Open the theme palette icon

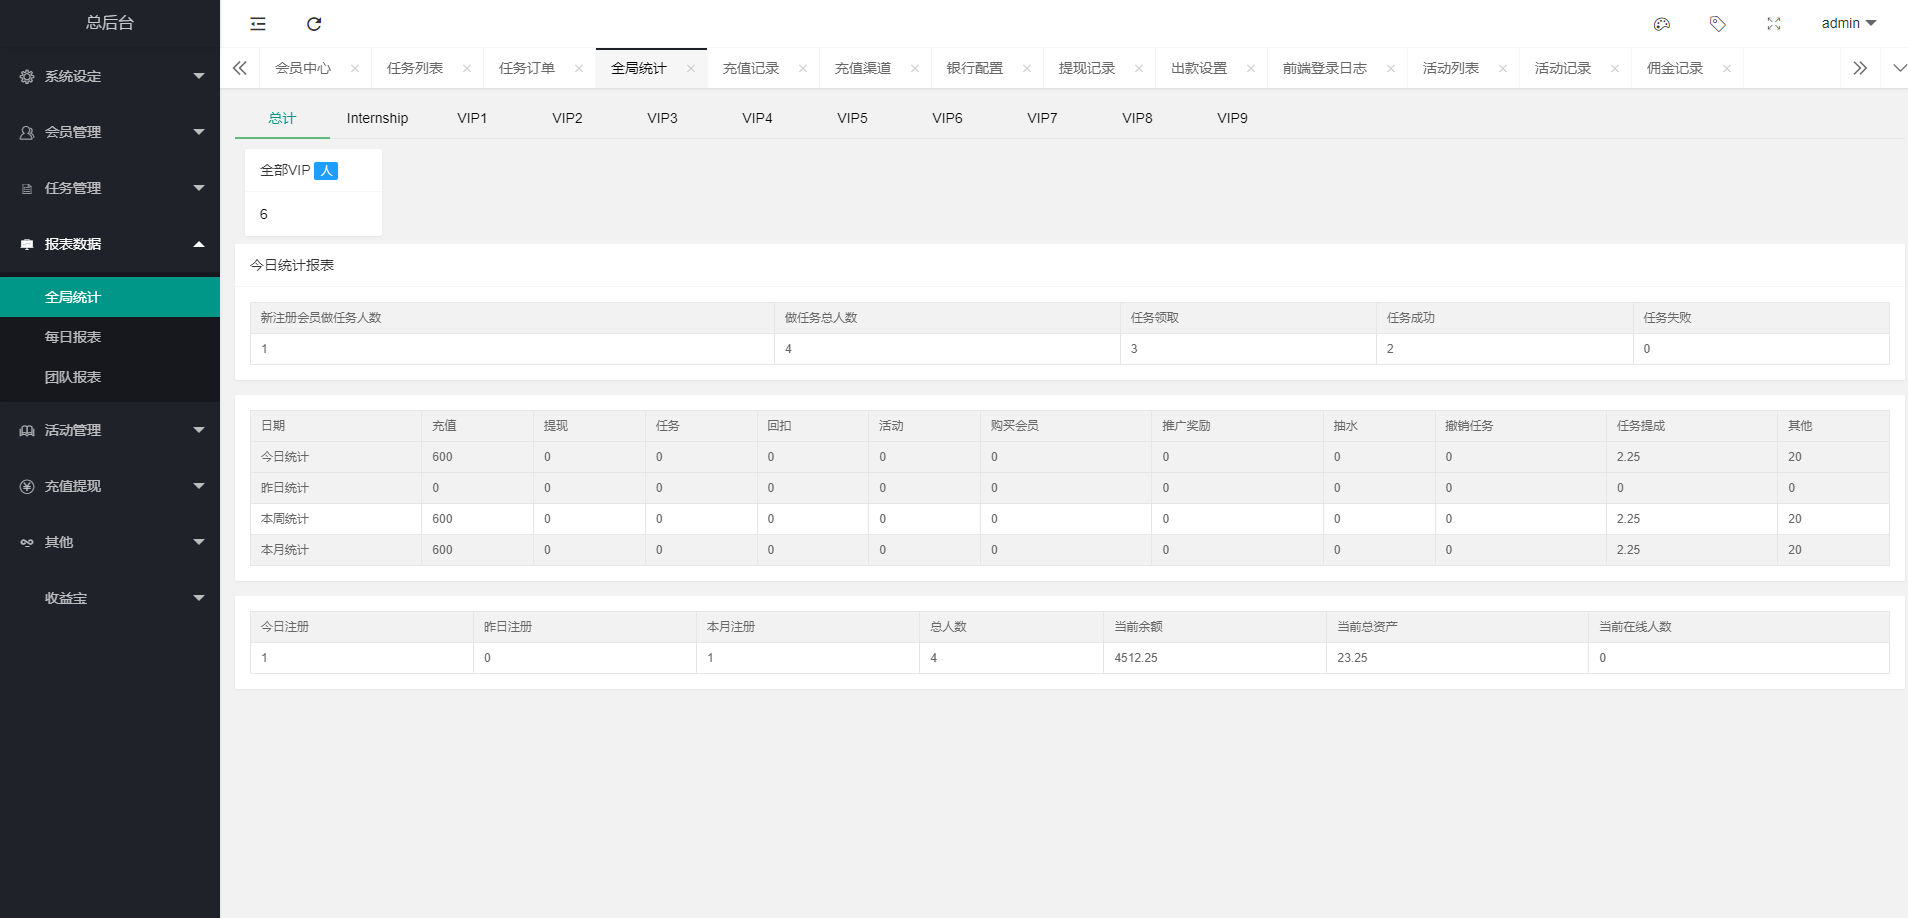tap(1661, 23)
